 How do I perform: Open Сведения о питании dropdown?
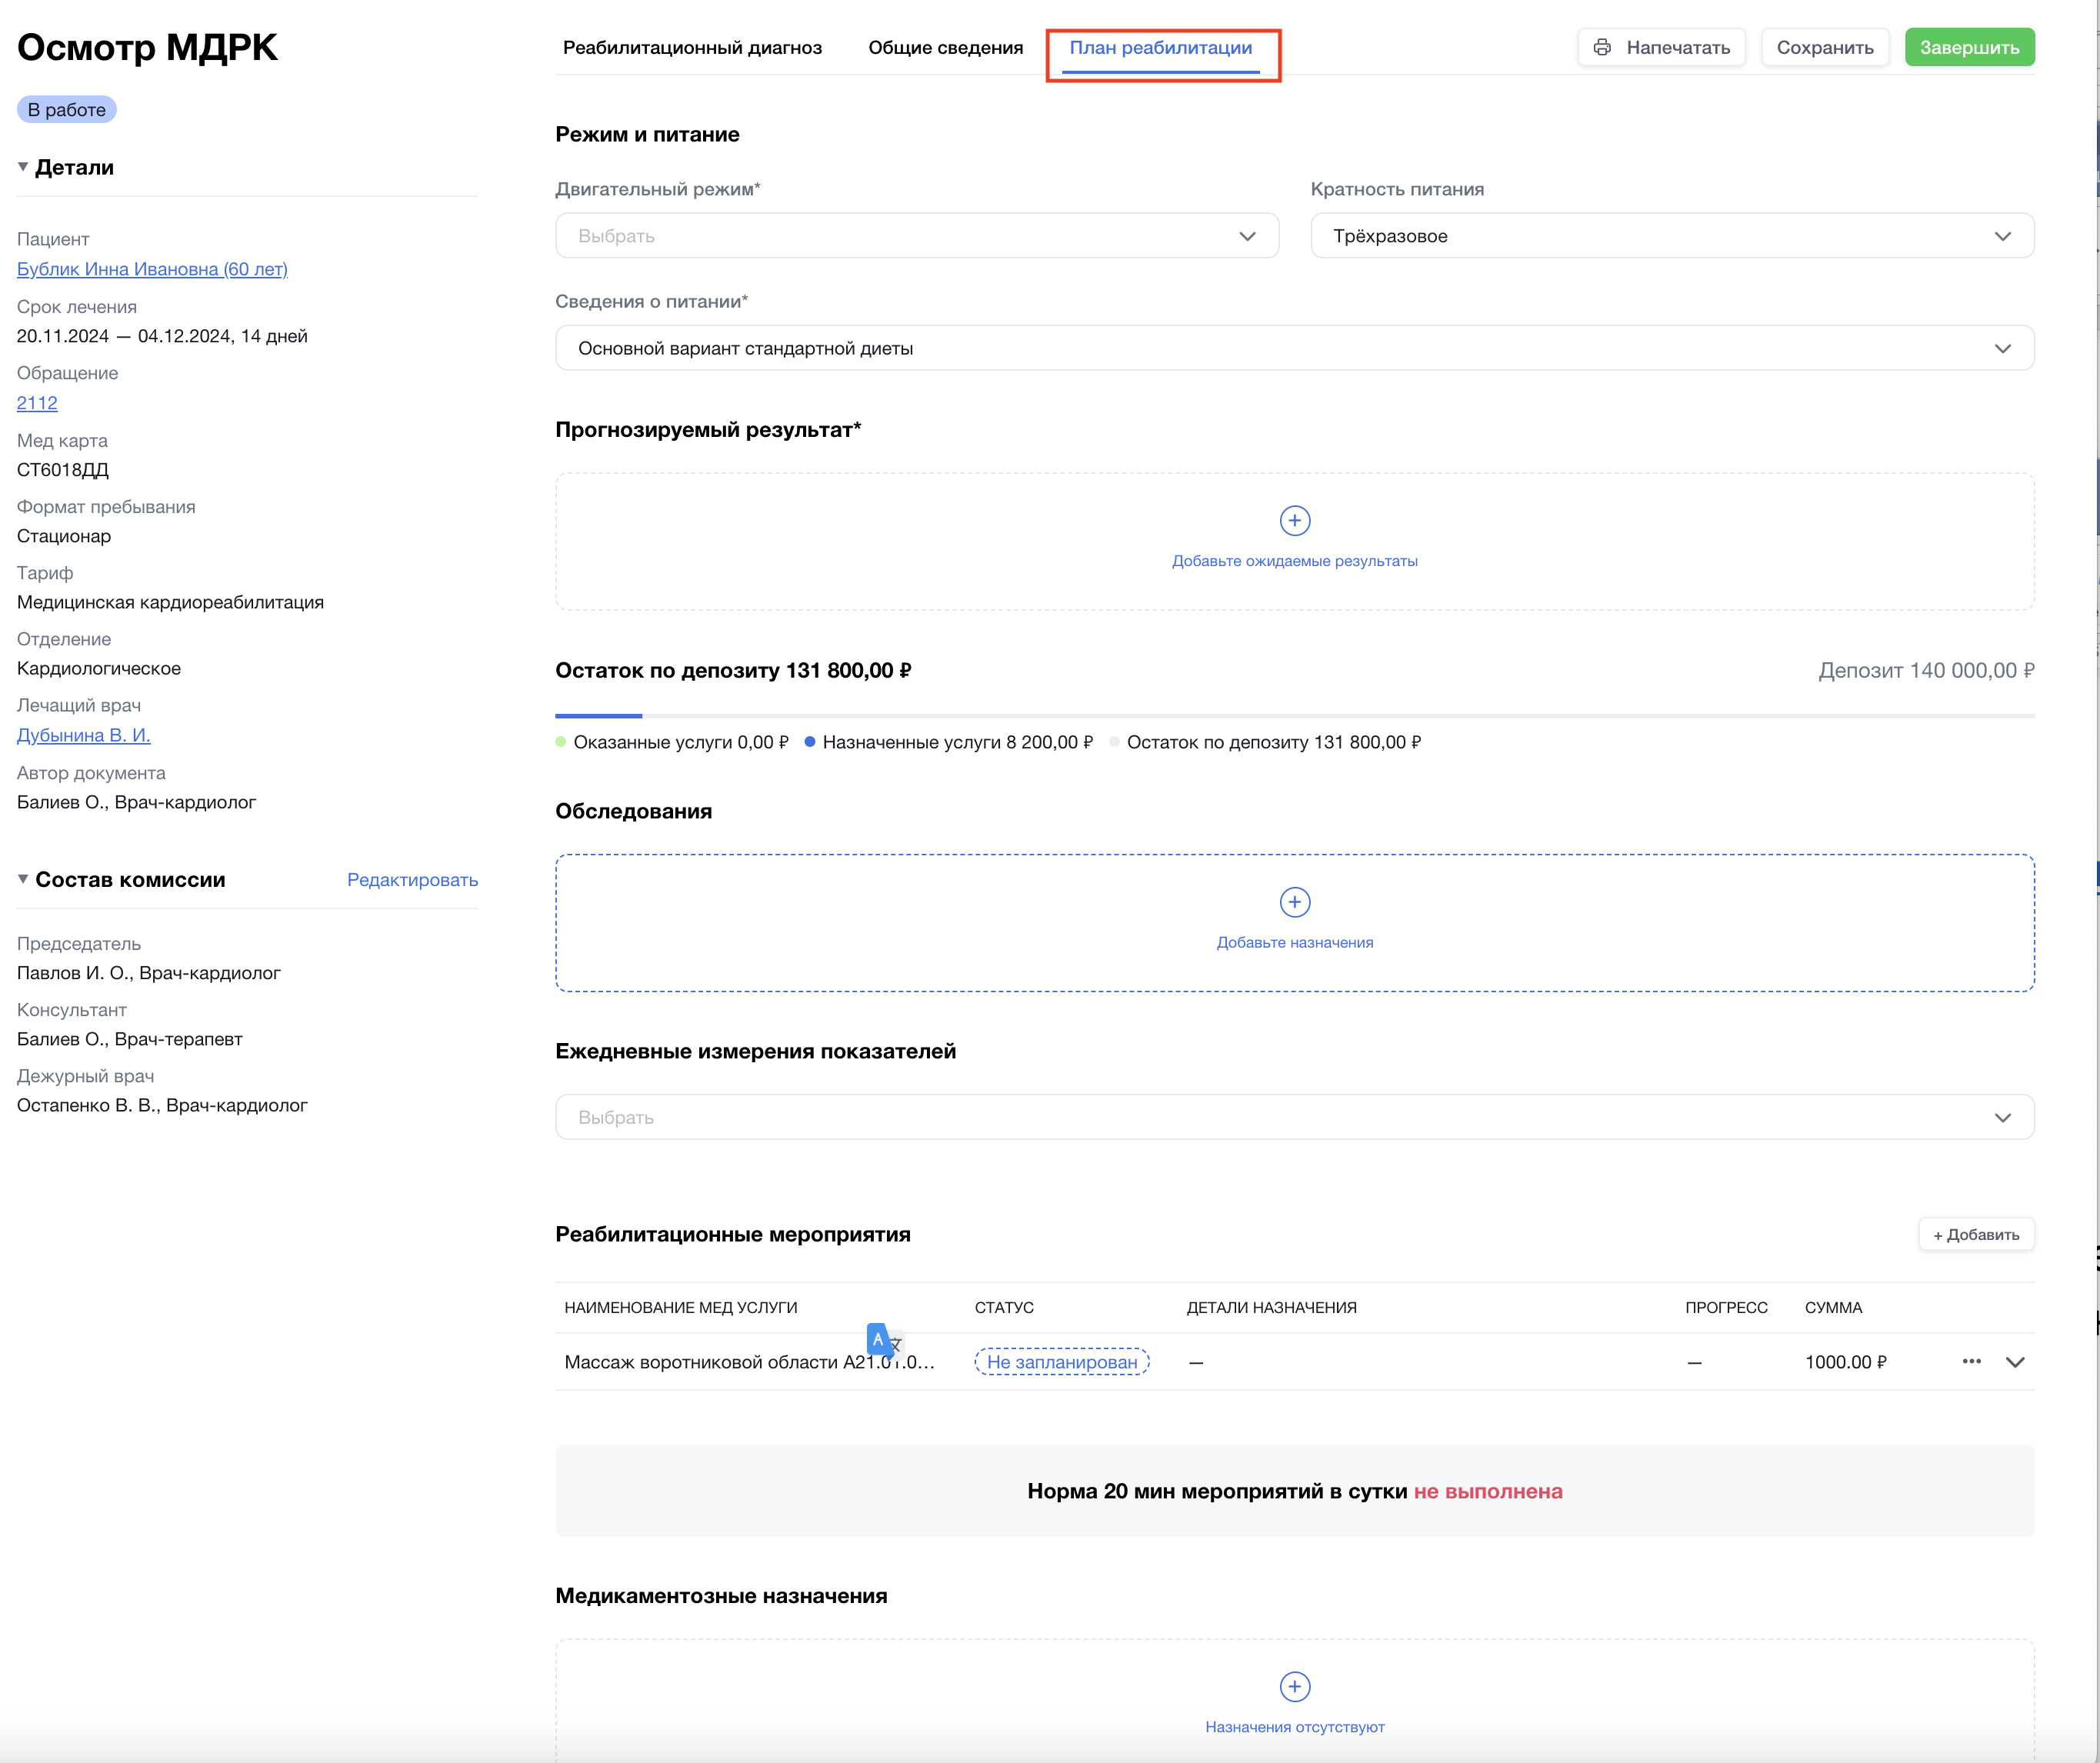point(1294,348)
